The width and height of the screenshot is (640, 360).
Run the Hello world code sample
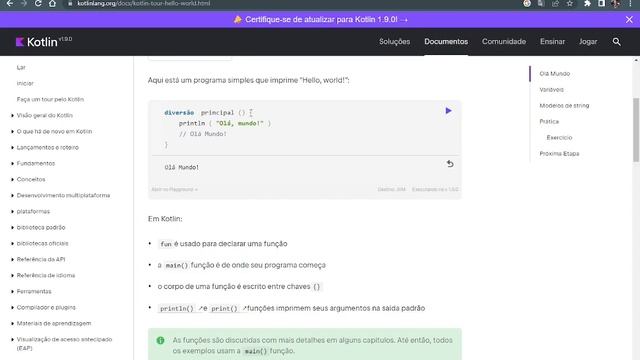point(448,111)
